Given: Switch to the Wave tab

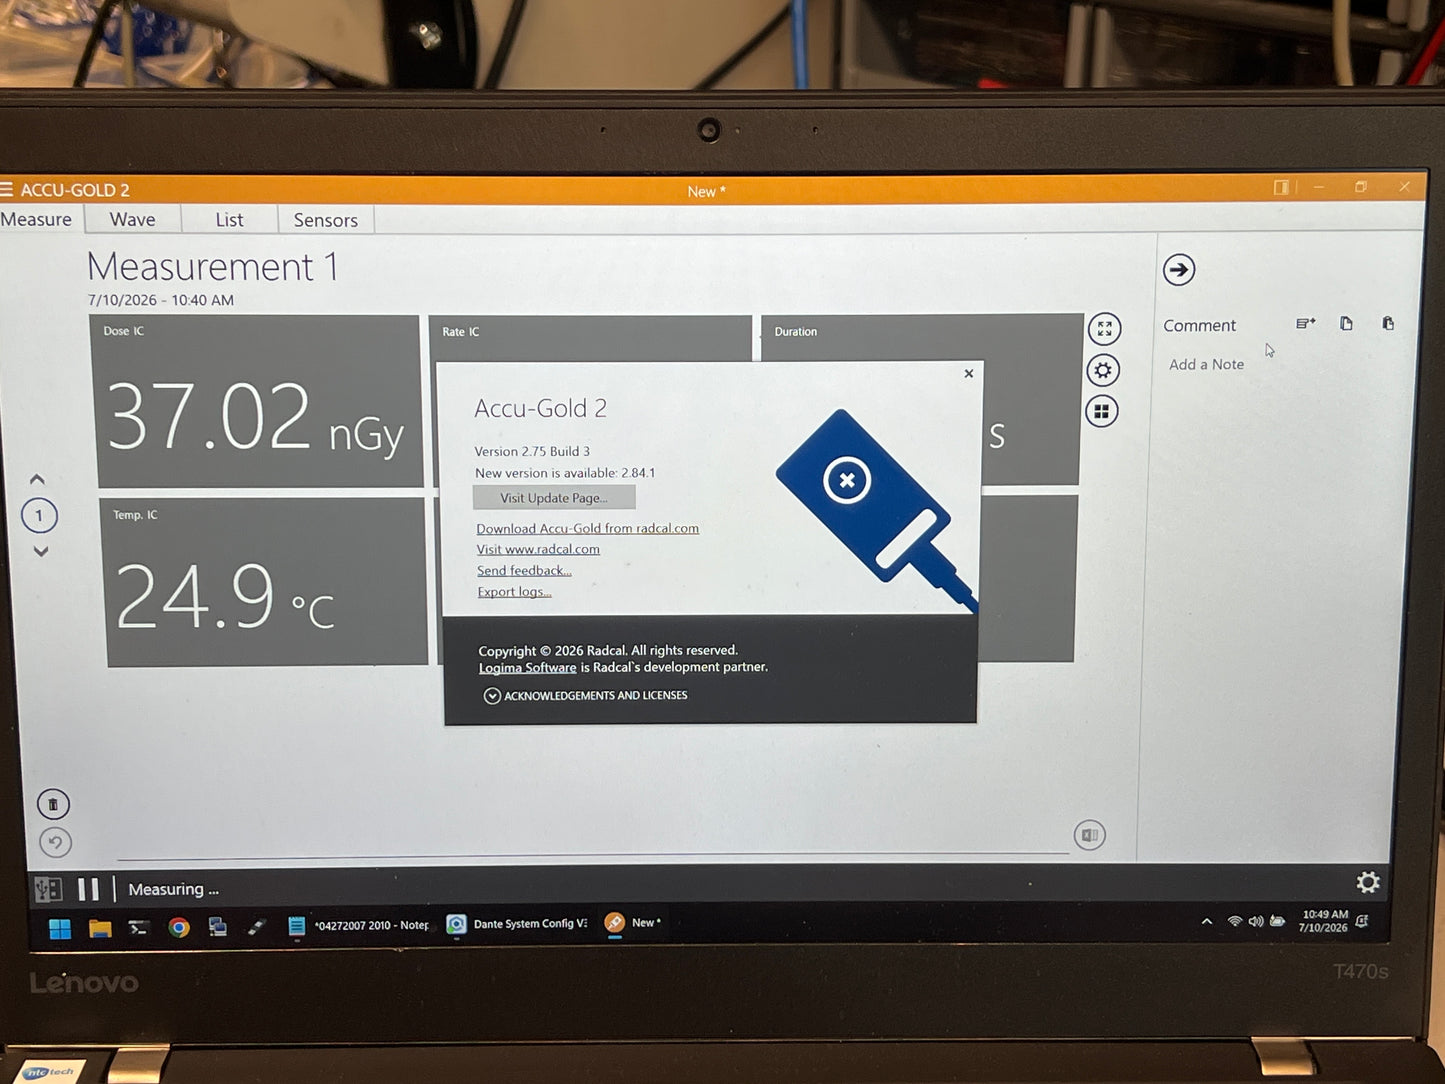Looking at the screenshot, I should coord(132,220).
